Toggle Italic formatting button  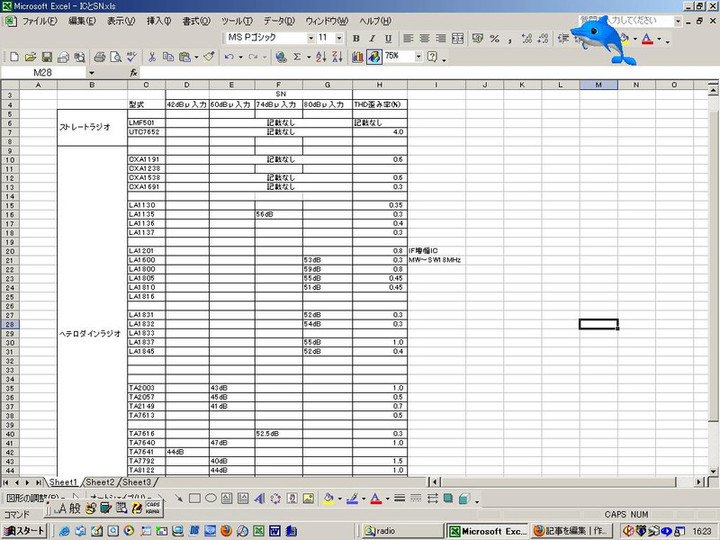pyautogui.click(x=373, y=38)
